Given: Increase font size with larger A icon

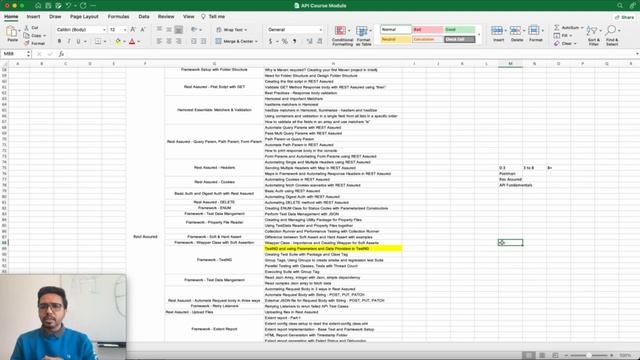Looking at the screenshot, I should (133, 29).
